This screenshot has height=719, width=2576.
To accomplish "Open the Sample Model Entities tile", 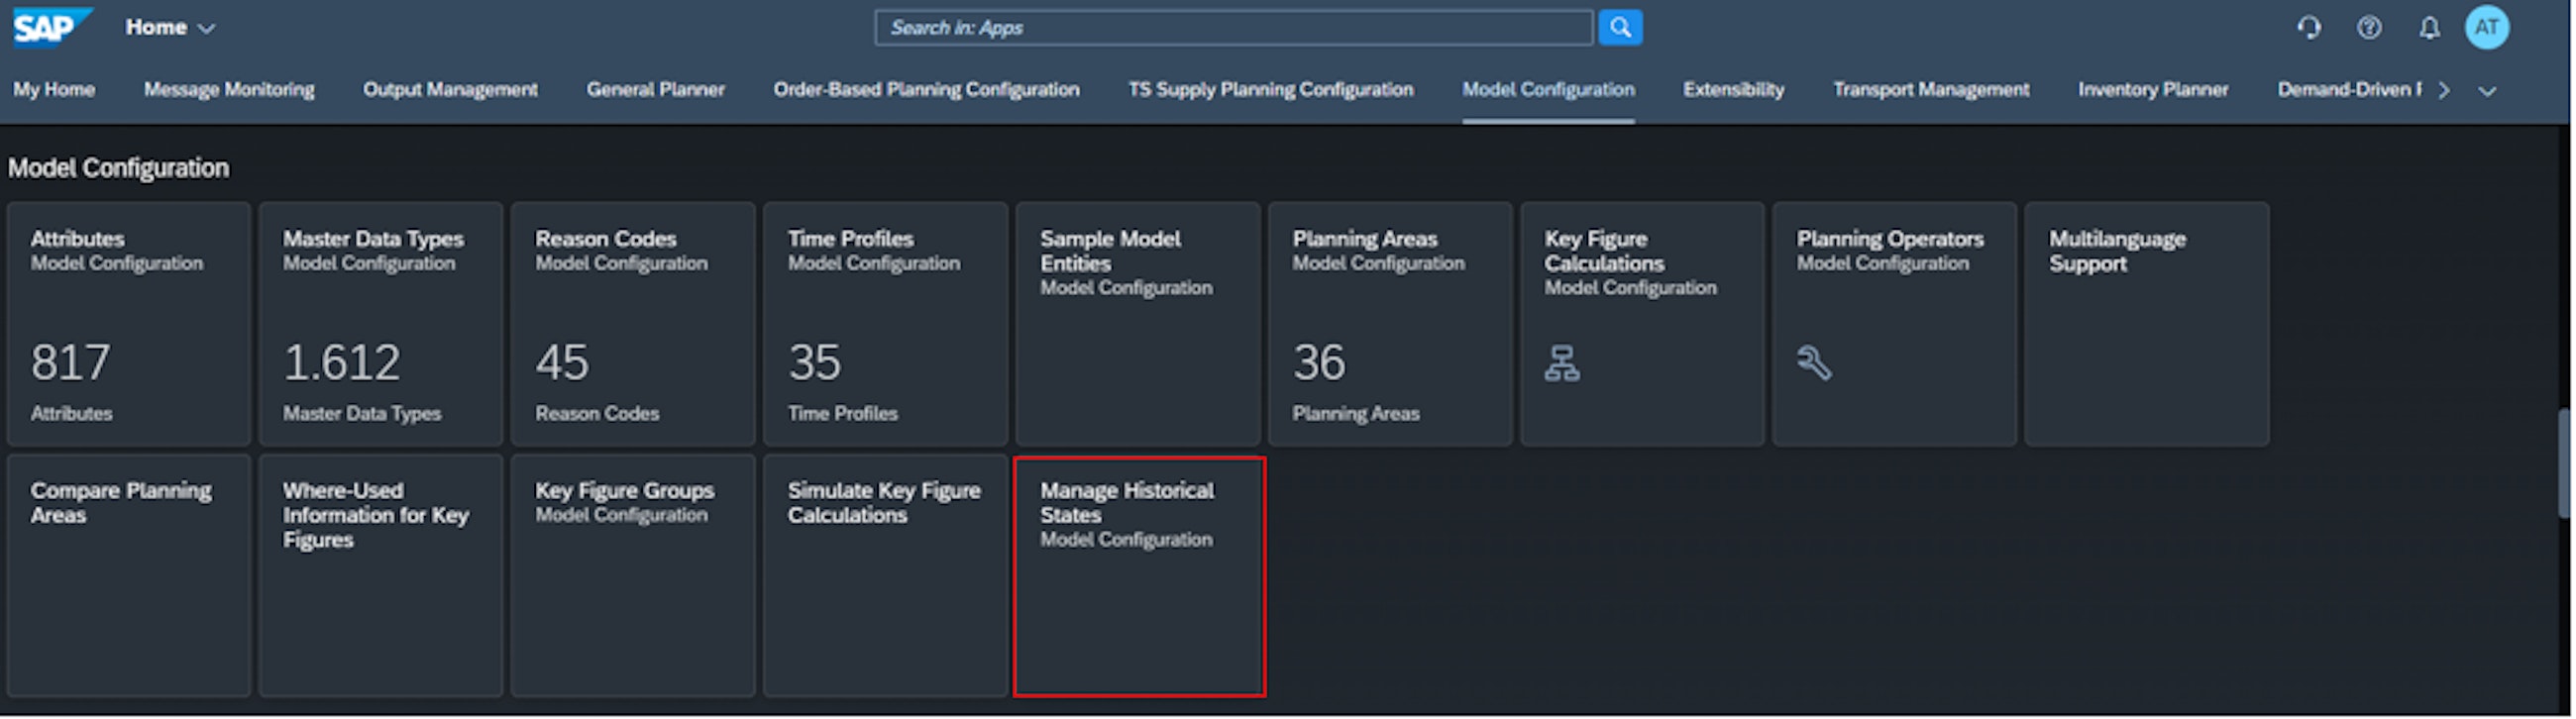I will click(1138, 324).
